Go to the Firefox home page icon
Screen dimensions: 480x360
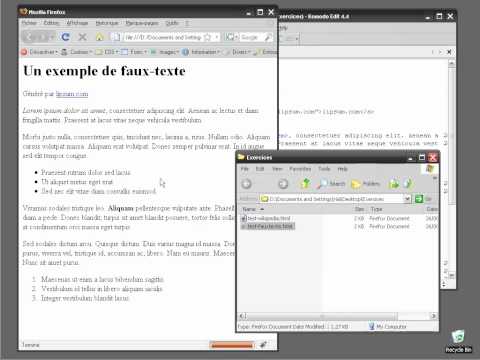point(99,37)
